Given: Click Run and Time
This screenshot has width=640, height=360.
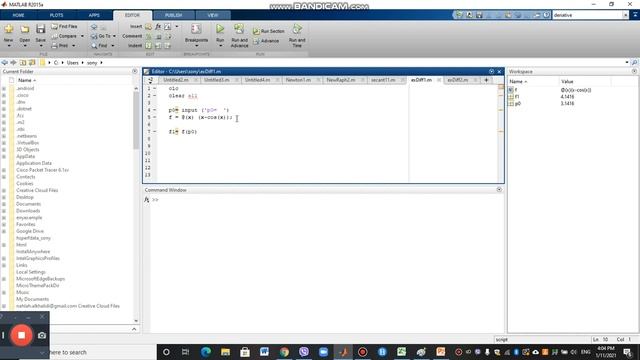Looking at the screenshot, I should [297, 36].
